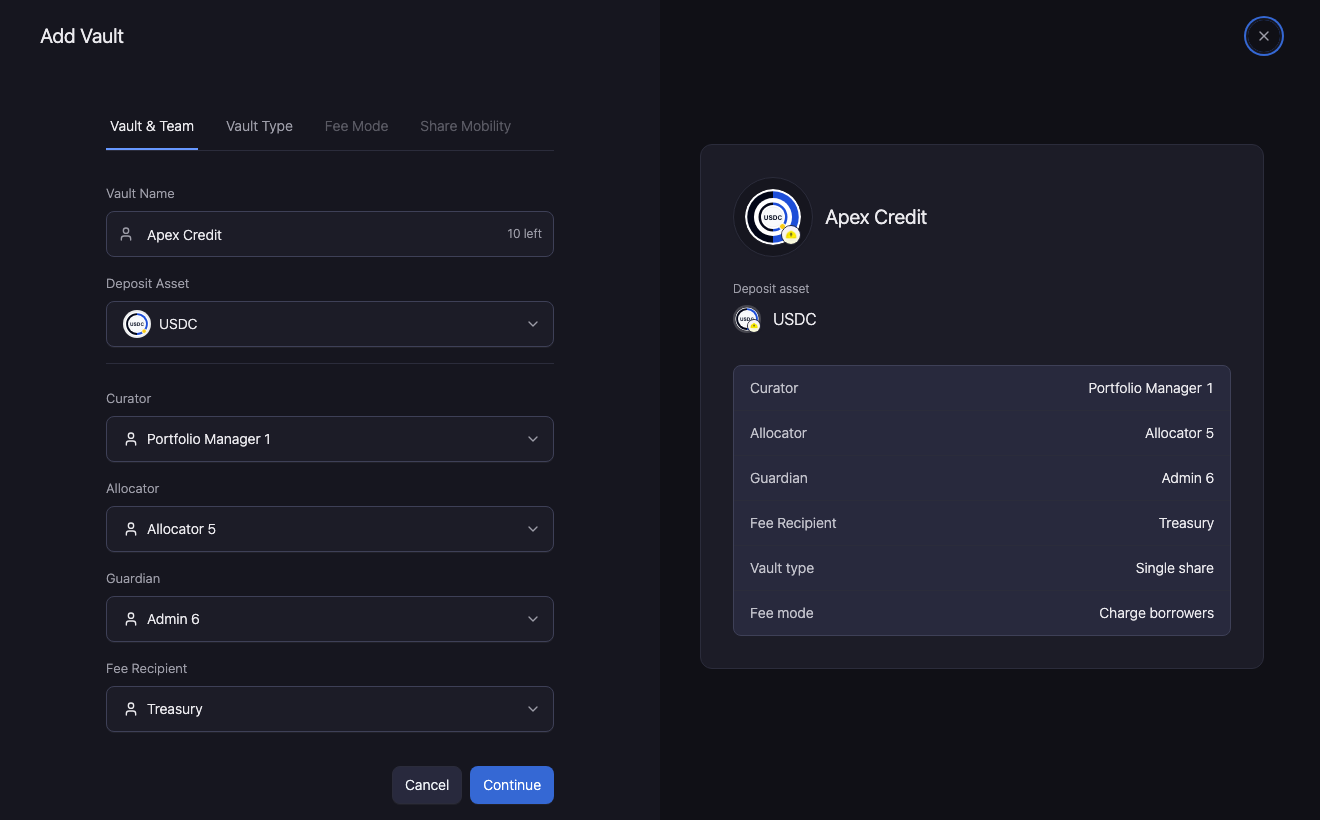Click the small USDC icon under Deposit asset preview
The height and width of the screenshot is (820, 1320).
[747, 320]
